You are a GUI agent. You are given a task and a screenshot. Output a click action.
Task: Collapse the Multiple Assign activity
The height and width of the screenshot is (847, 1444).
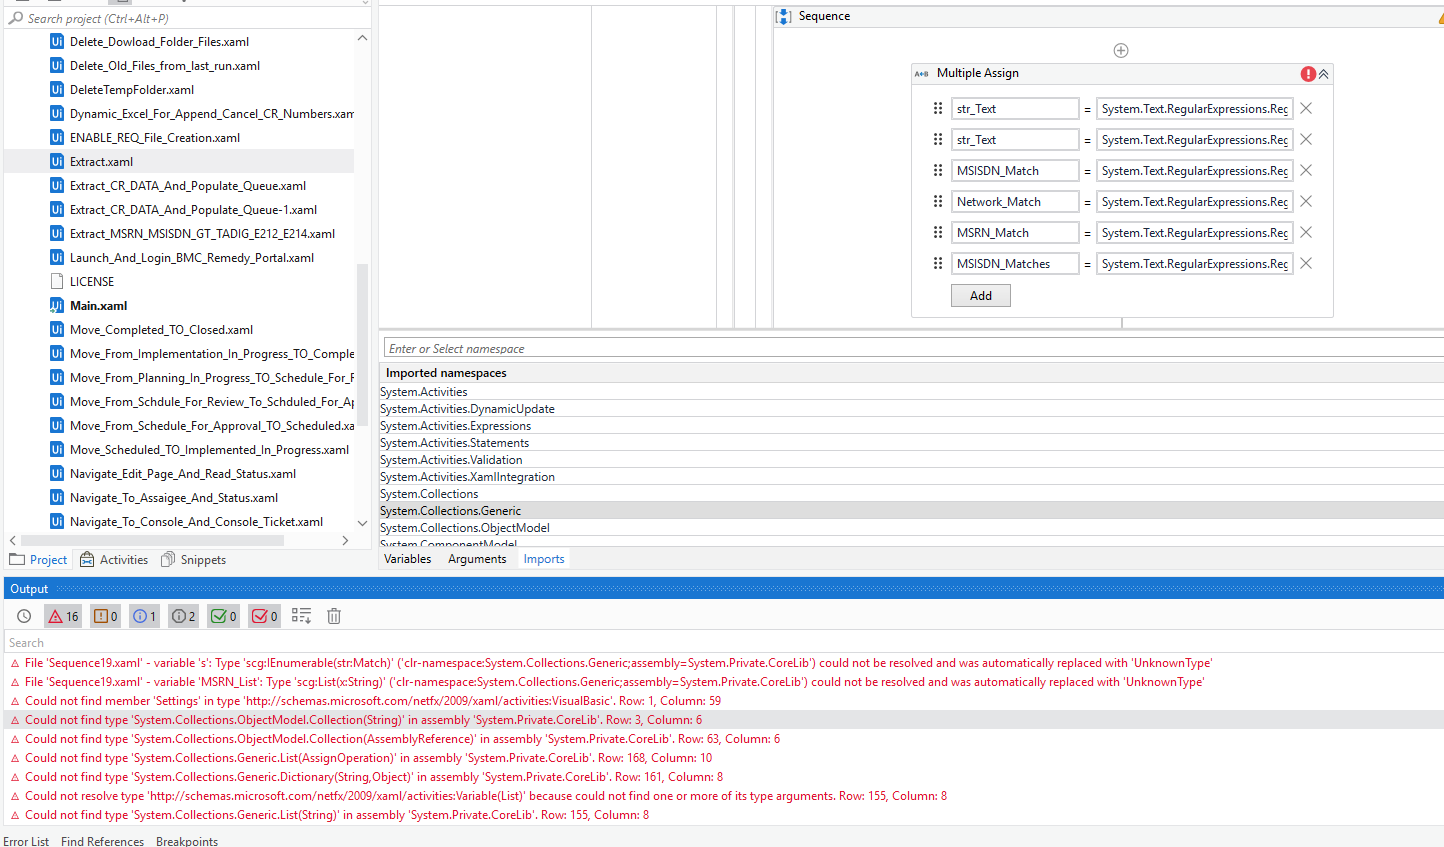coord(1324,74)
